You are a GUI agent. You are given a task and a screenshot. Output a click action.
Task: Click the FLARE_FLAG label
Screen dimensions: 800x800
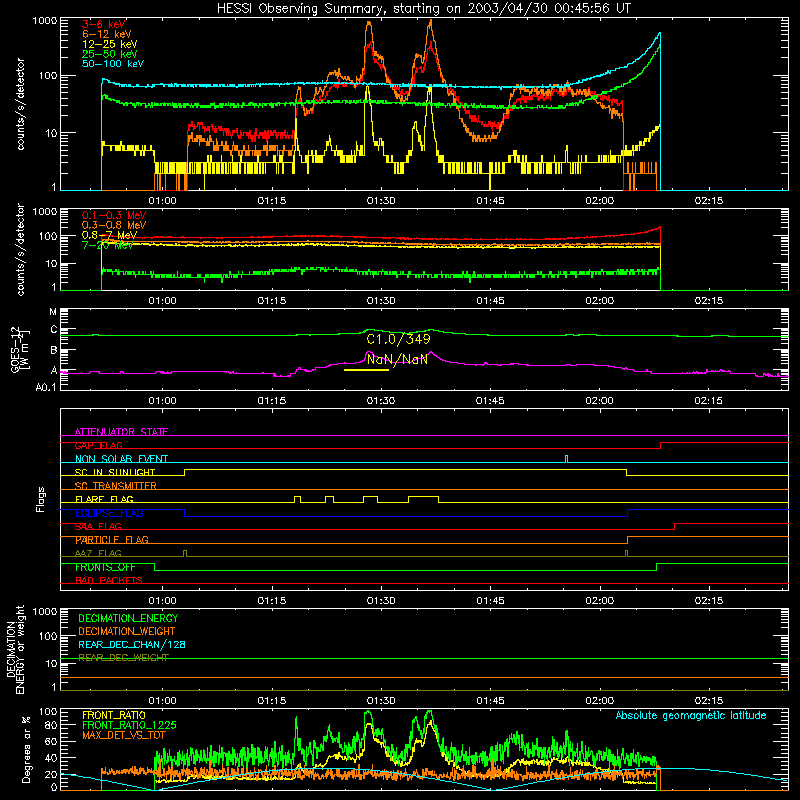(104, 499)
